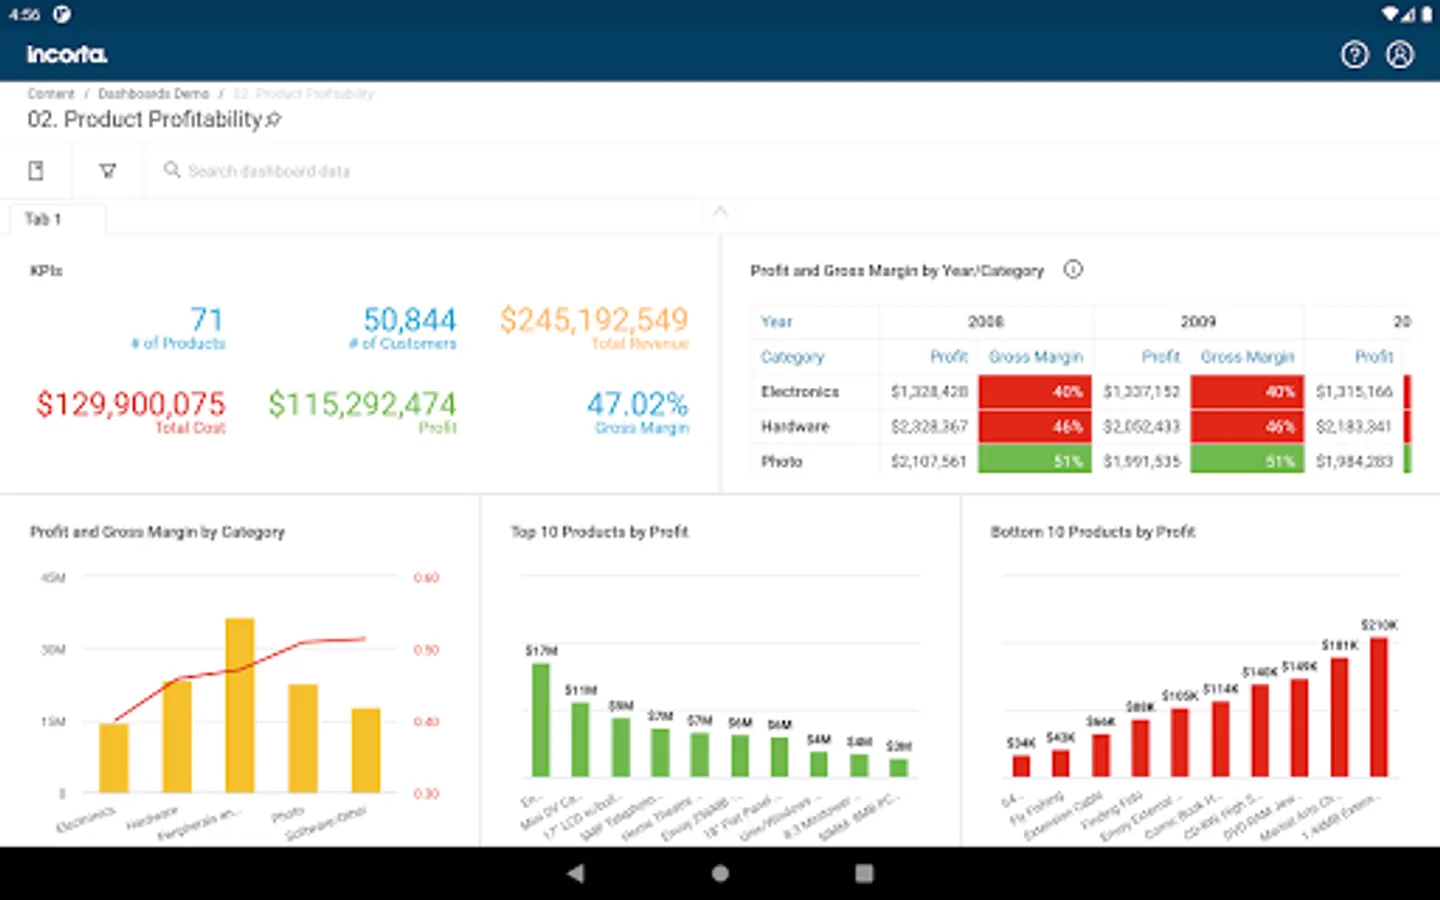Click the Photo yellow bar in category chart

[303, 738]
